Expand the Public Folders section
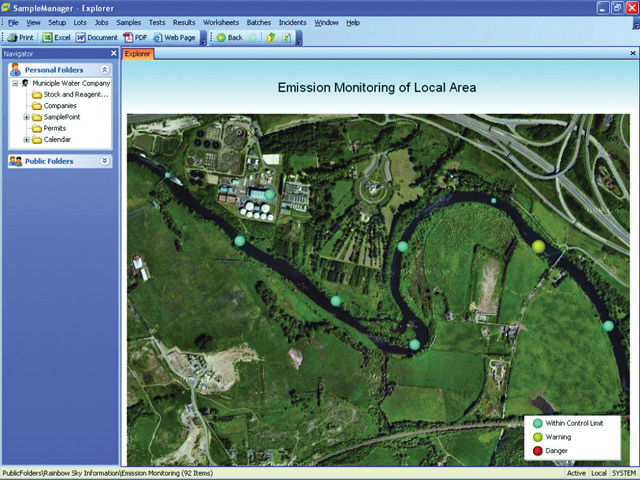 pyautogui.click(x=105, y=161)
